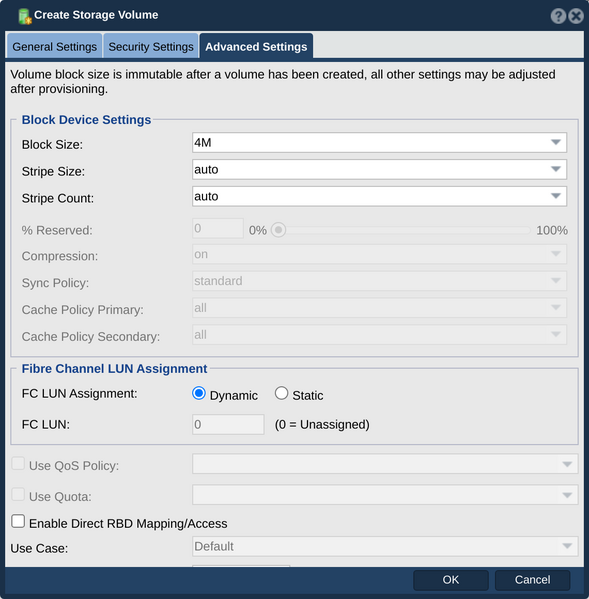This screenshot has width=589, height=599.
Task: Open the Block Size dropdown
Action: click(x=379, y=142)
